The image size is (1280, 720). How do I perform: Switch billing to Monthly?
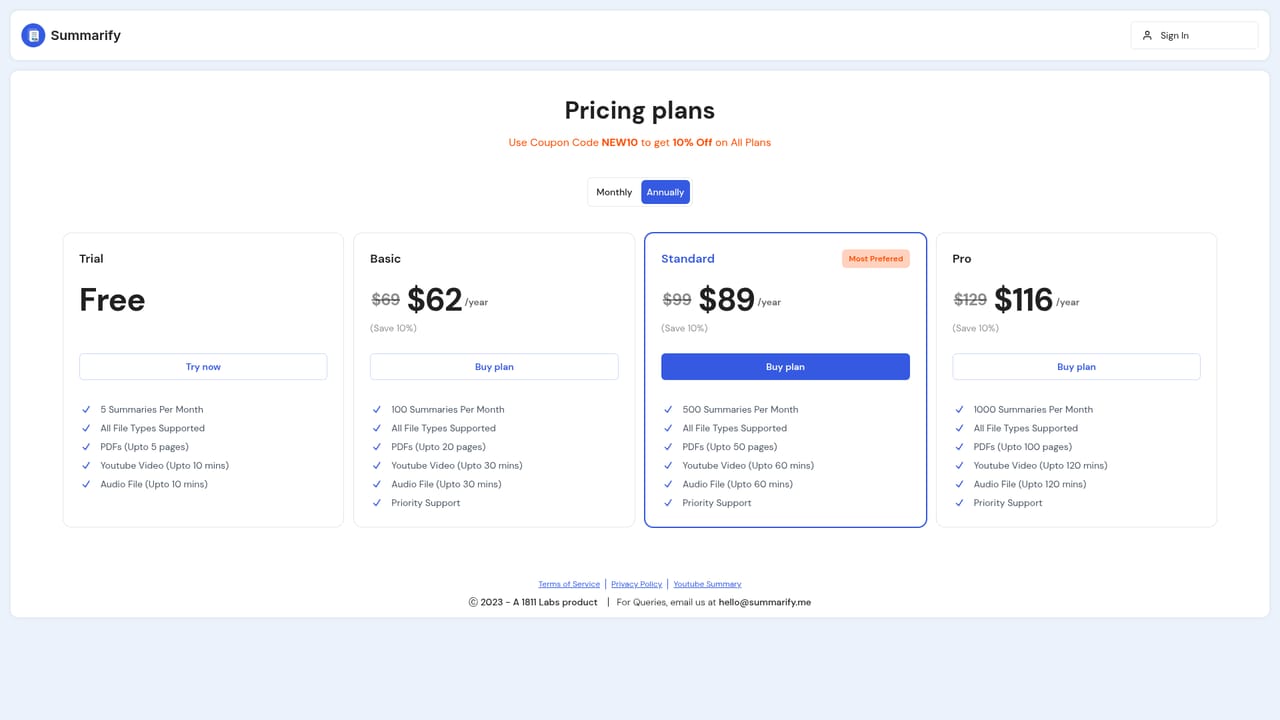614,192
